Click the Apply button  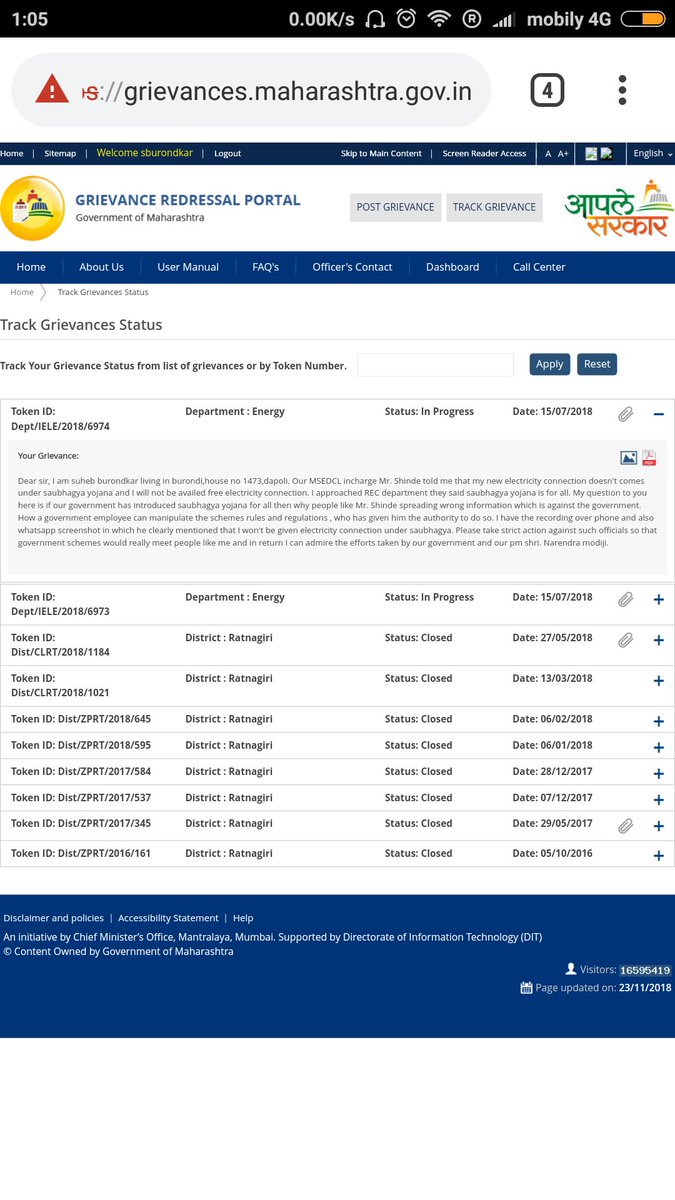click(x=550, y=364)
